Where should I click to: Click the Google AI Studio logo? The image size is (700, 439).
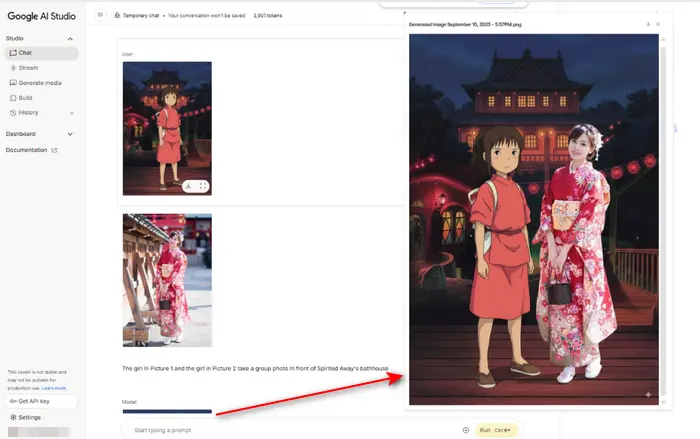[x=42, y=16]
